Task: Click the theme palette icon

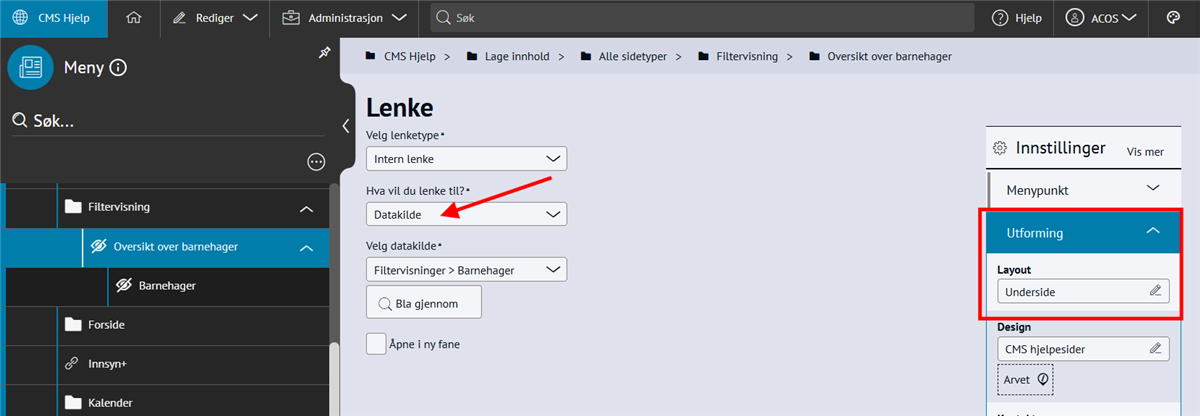Action: (1173, 18)
